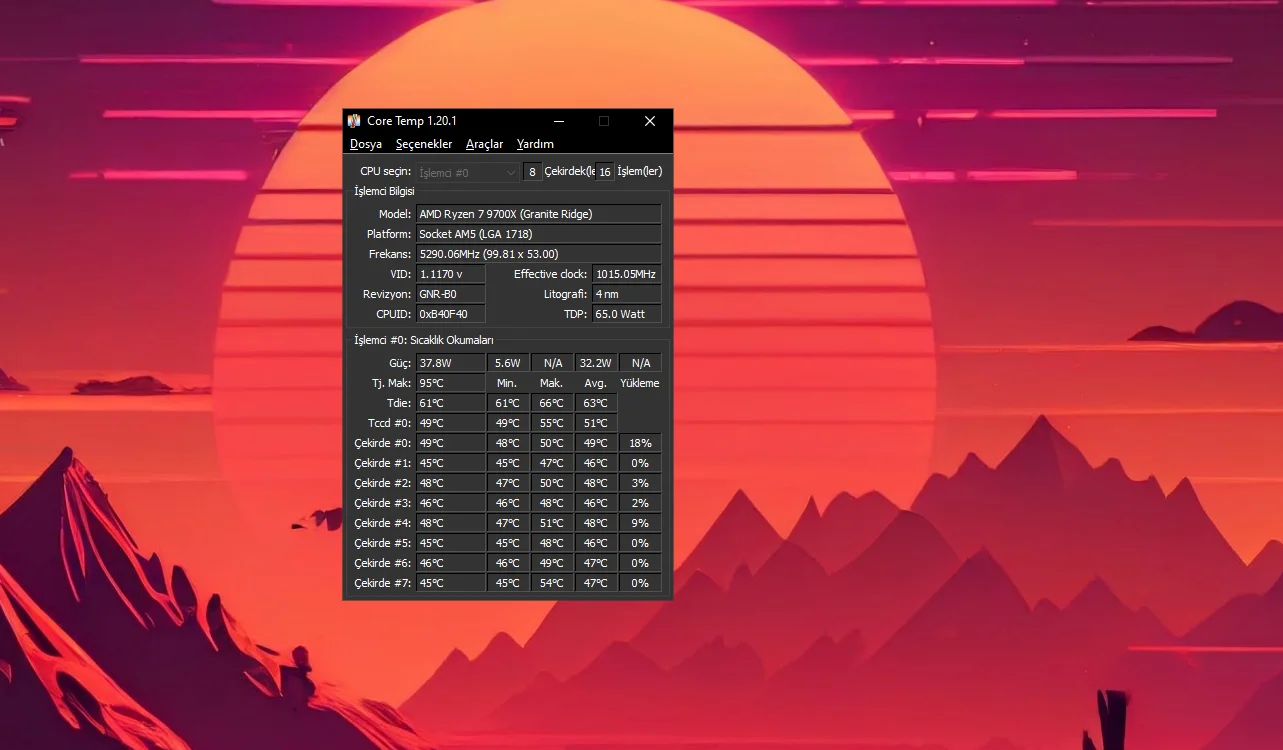This screenshot has width=1283, height=750.
Task: Click the thread count field showing 16
Action: tap(605, 172)
